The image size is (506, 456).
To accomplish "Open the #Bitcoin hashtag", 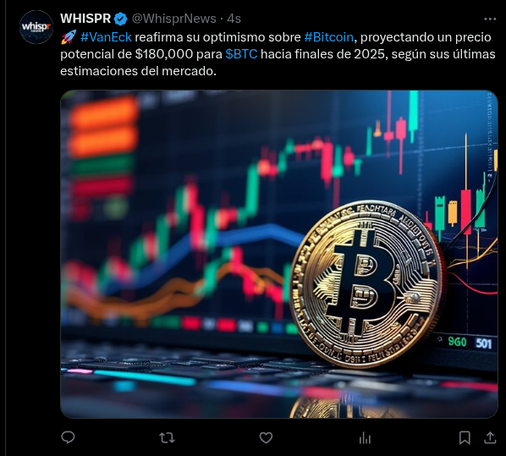I will pyautogui.click(x=329, y=37).
